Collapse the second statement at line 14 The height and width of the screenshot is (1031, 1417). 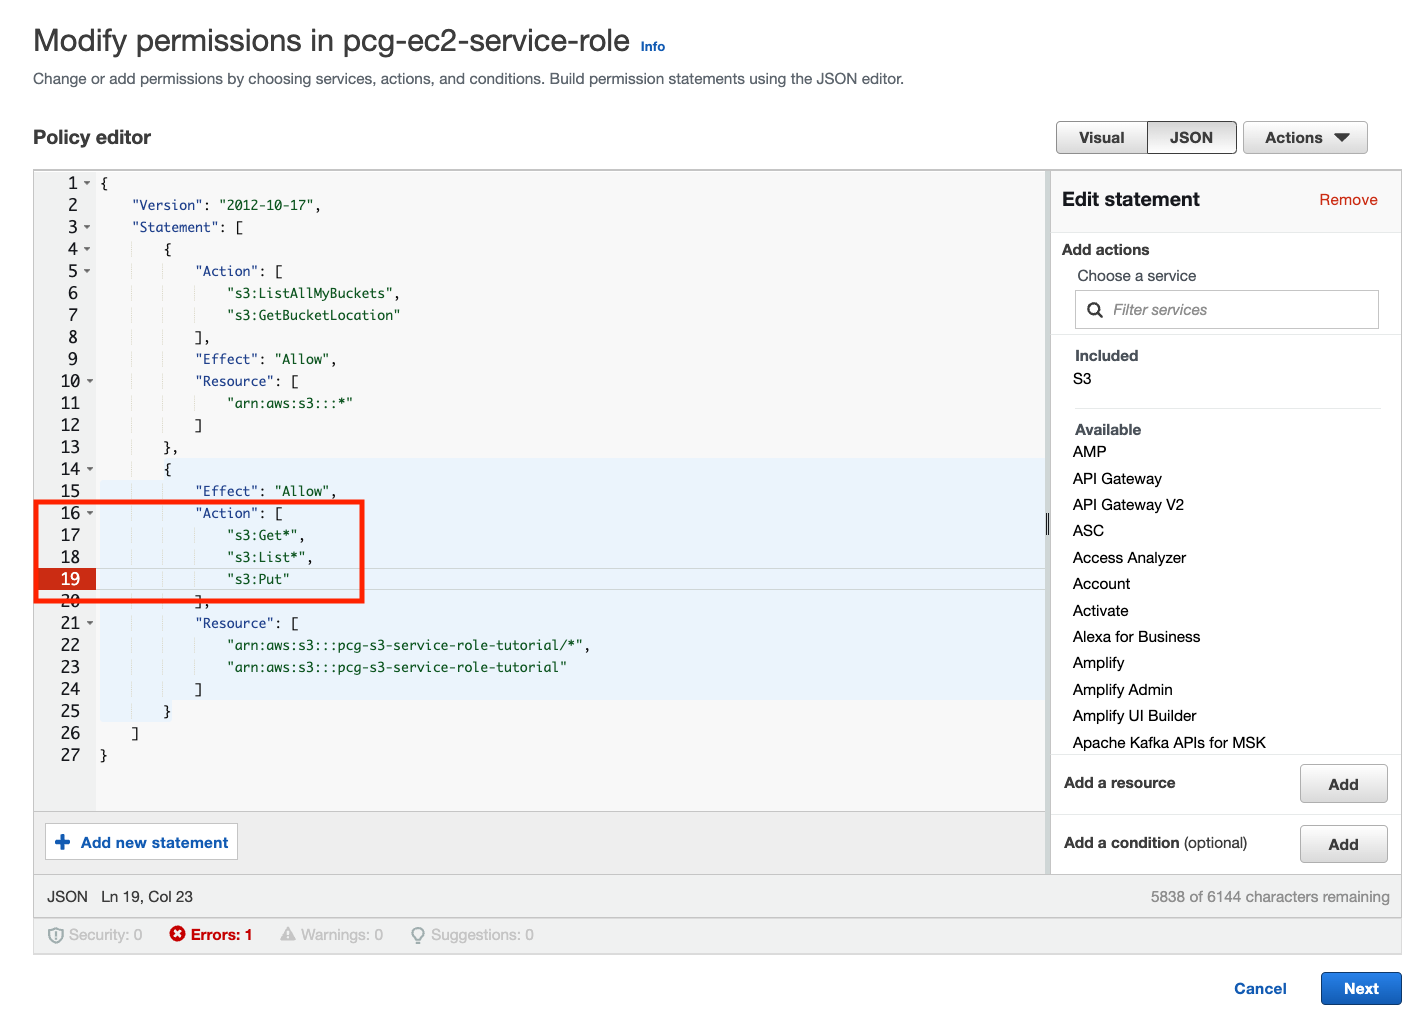tap(90, 469)
